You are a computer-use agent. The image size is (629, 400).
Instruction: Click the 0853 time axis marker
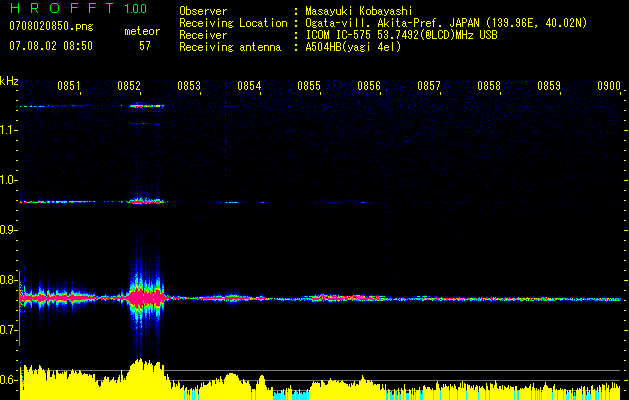tap(189, 86)
